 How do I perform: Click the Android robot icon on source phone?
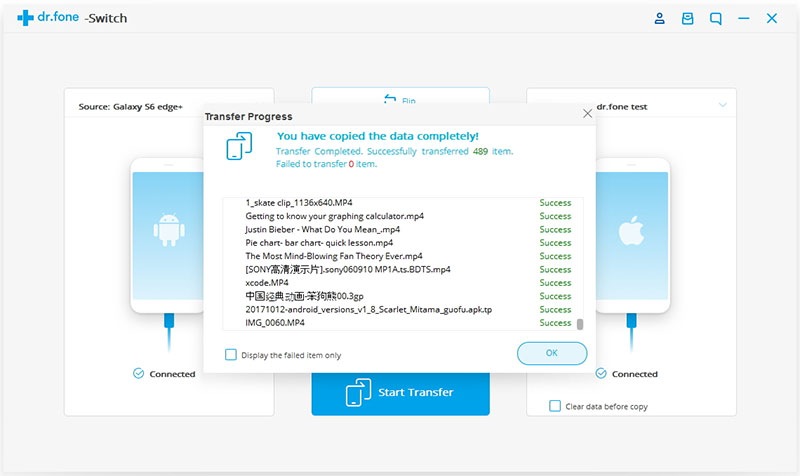[x=169, y=230]
